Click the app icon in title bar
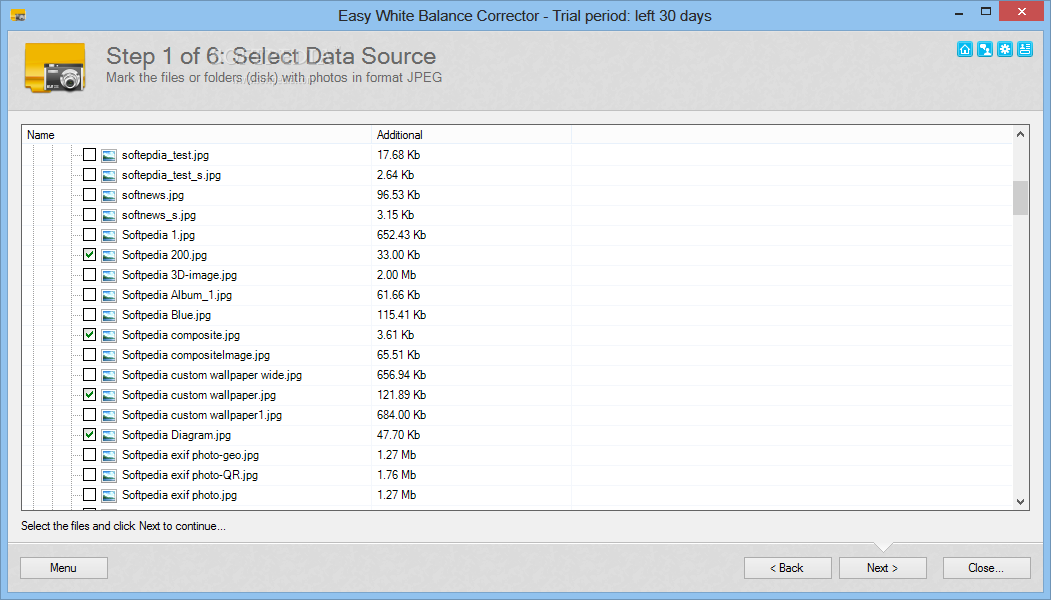1051x600 pixels. (18, 15)
